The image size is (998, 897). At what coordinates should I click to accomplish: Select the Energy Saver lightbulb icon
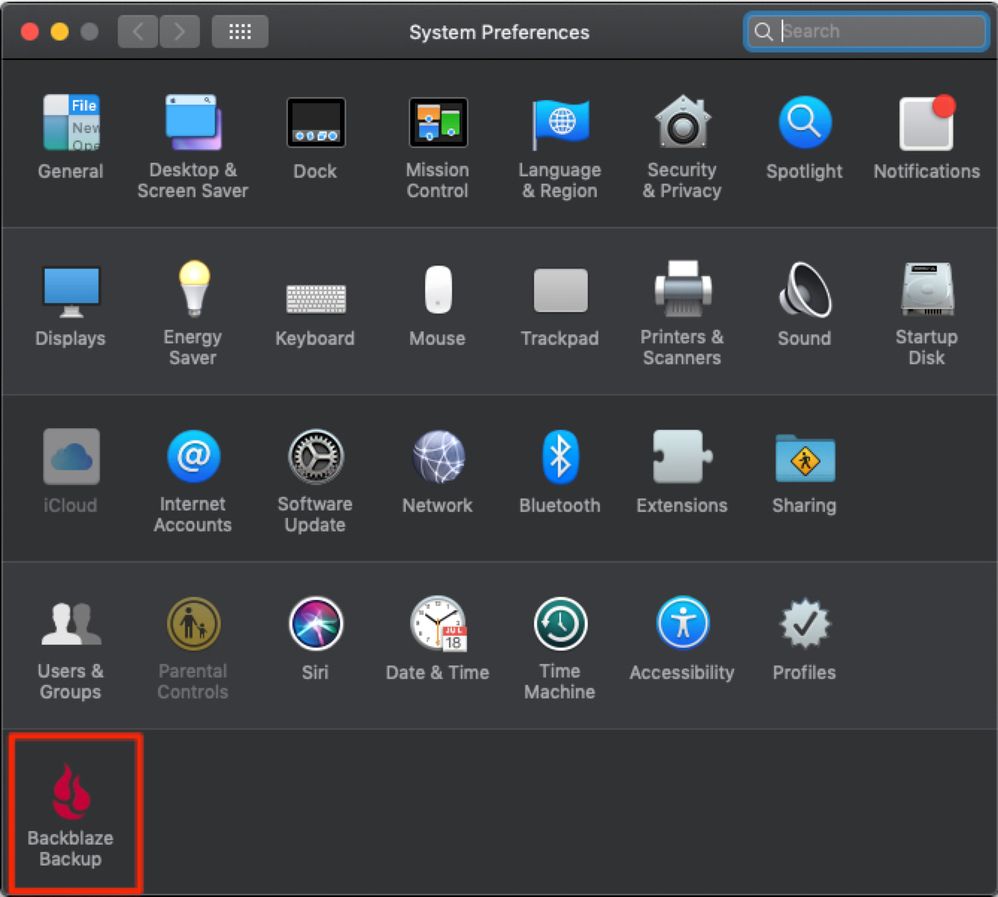[192, 291]
